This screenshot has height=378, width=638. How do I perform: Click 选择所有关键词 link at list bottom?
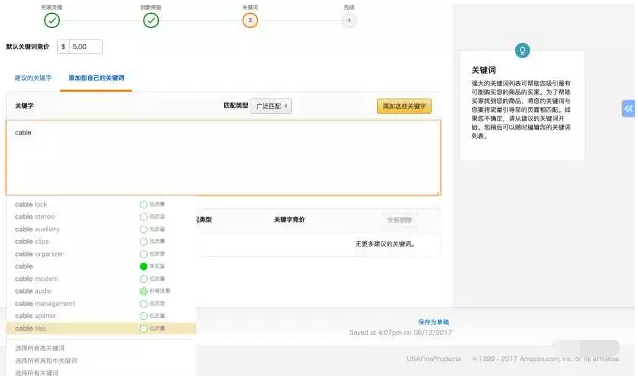click(x=37, y=373)
